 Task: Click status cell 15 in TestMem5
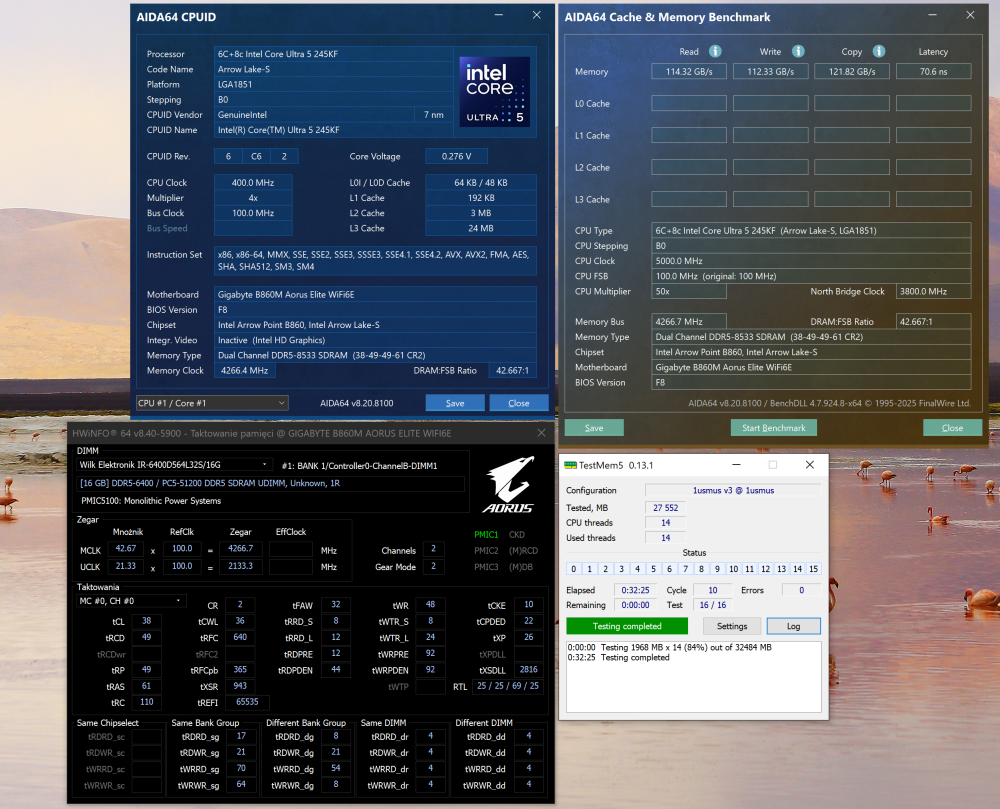(814, 569)
